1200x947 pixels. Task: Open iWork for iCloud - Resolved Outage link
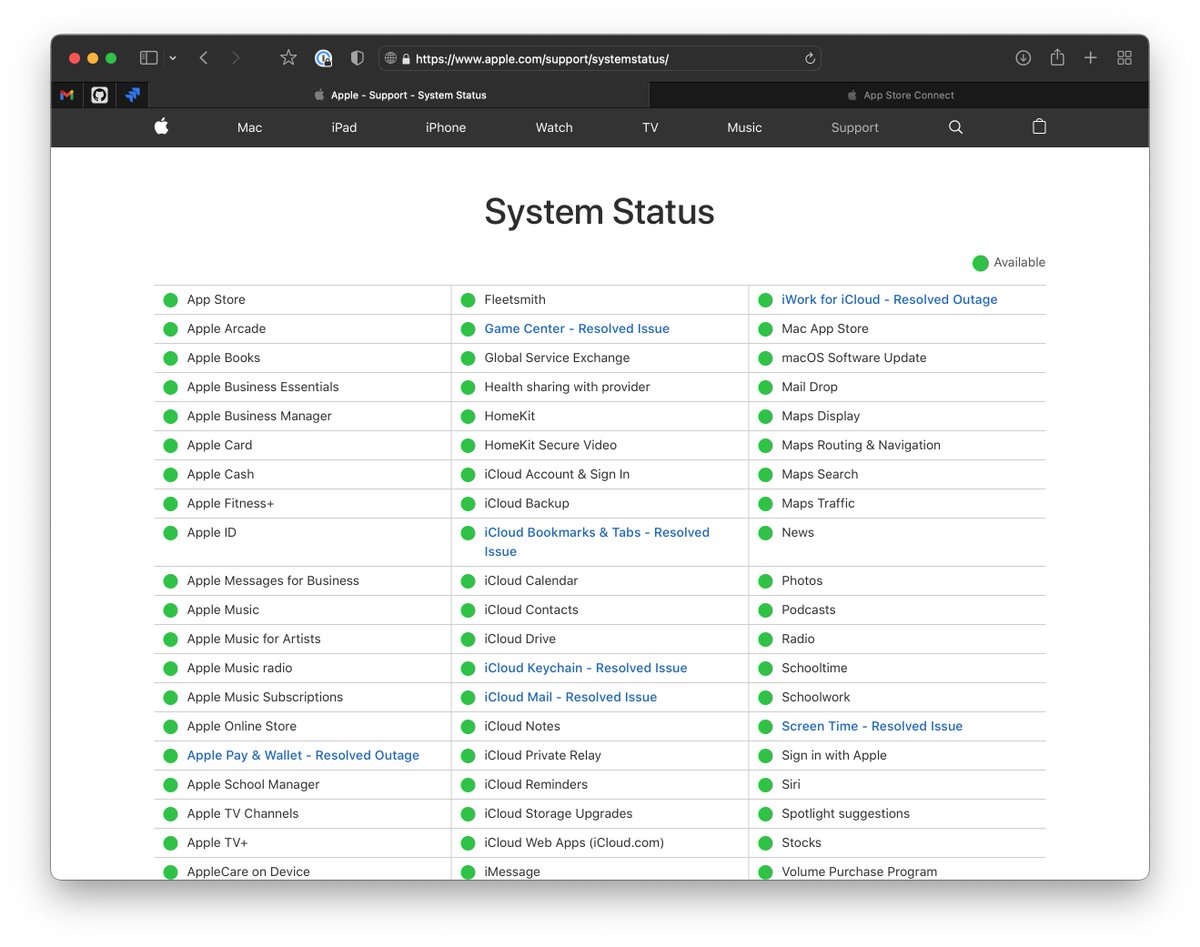pos(889,299)
